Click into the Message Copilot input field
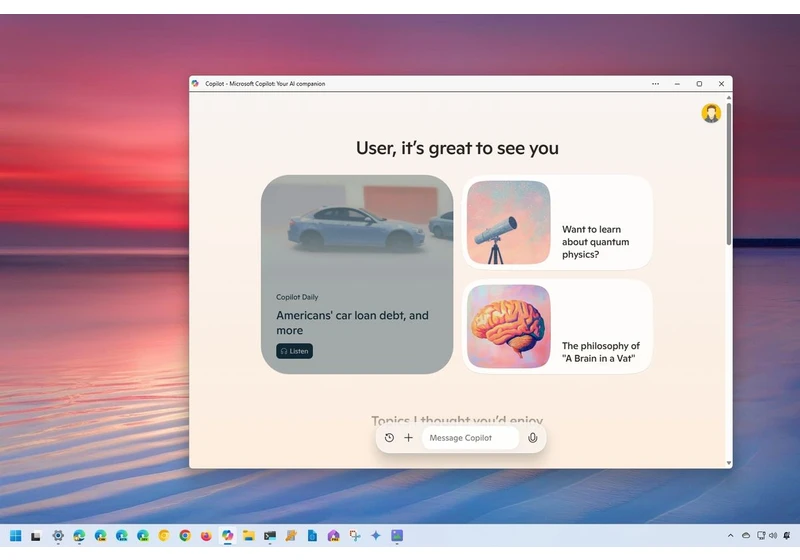The width and height of the screenshot is (800, 560). 470,438
